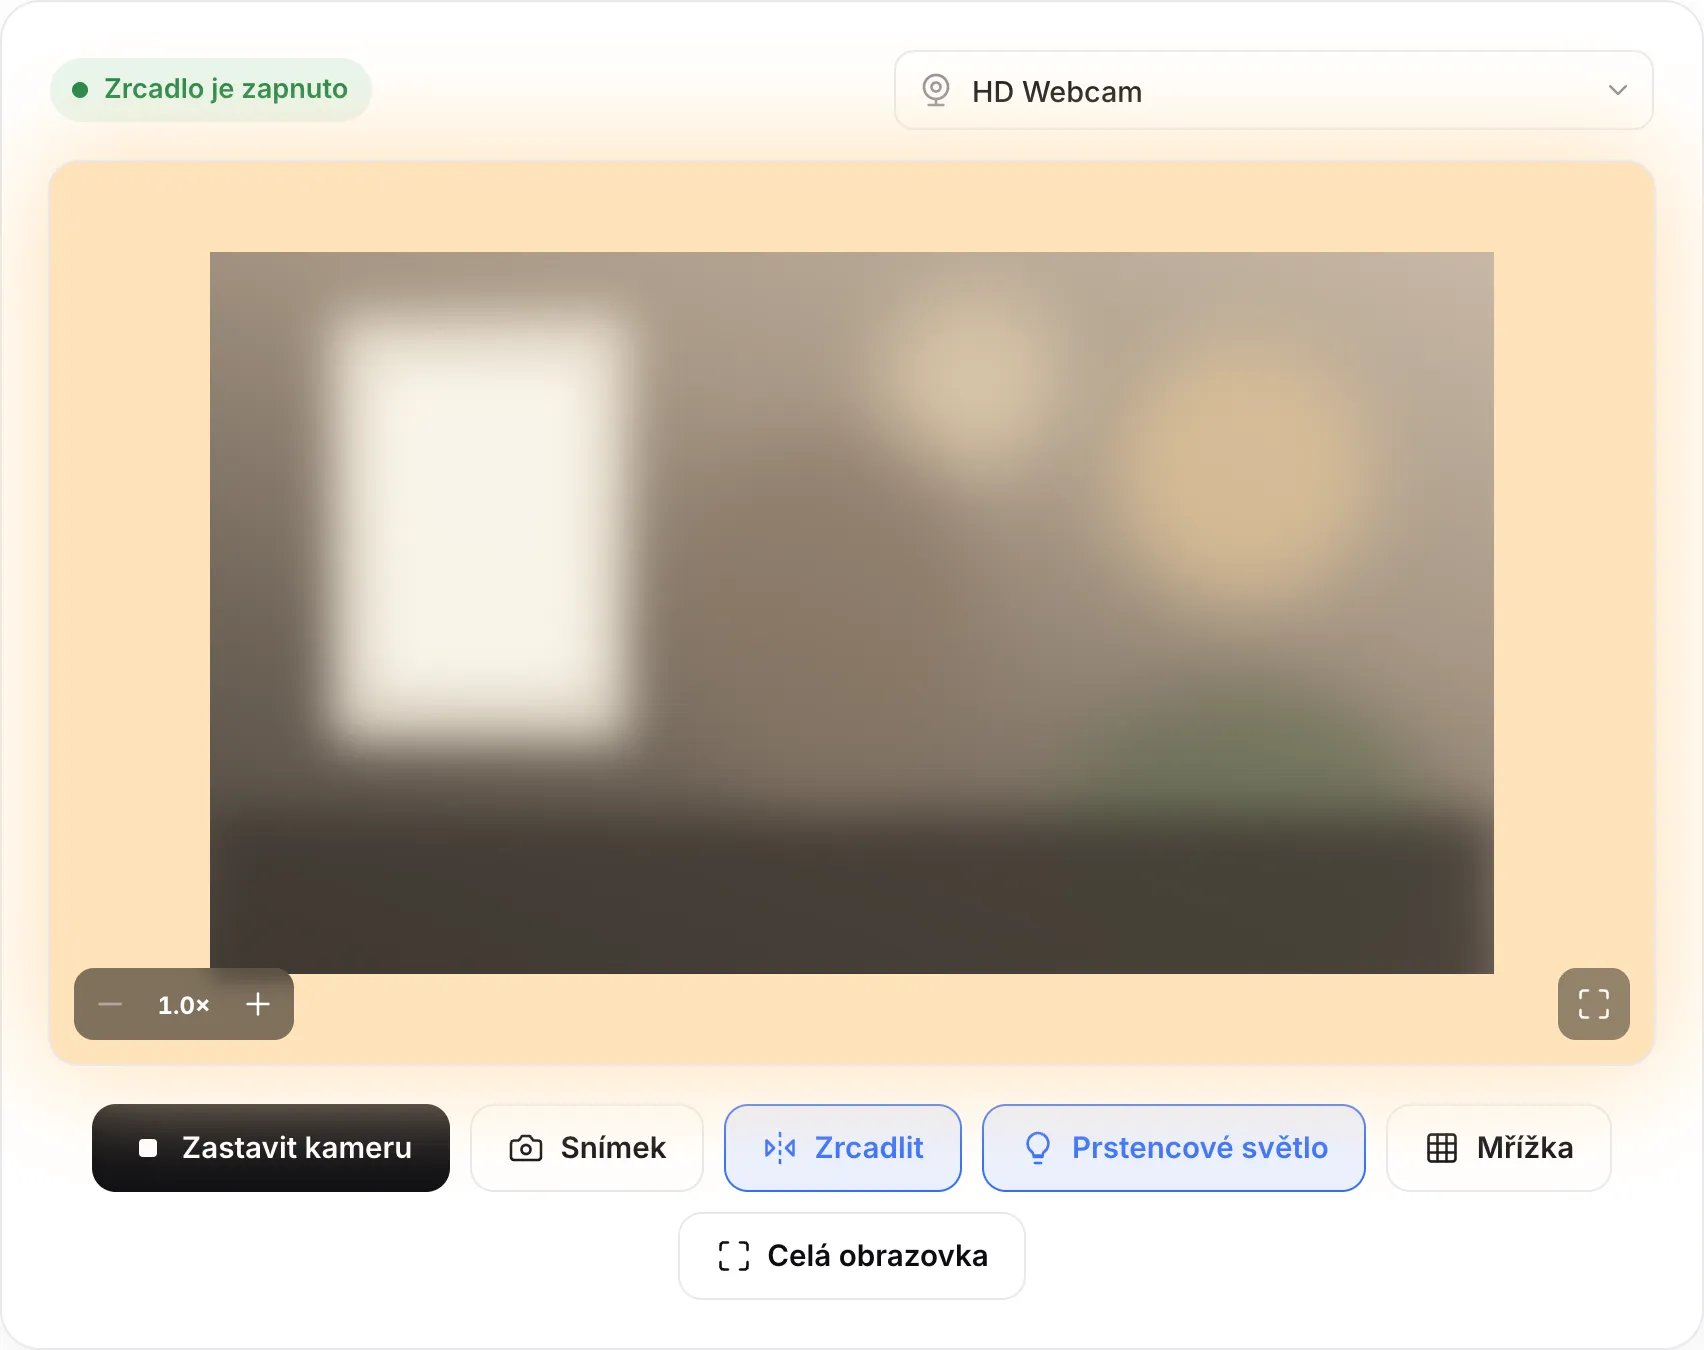The width and height of the screenshot is (1704, 1350).
Task: Click the Zrcadlo je zapnuto status badge
Action: click(211, 90)
